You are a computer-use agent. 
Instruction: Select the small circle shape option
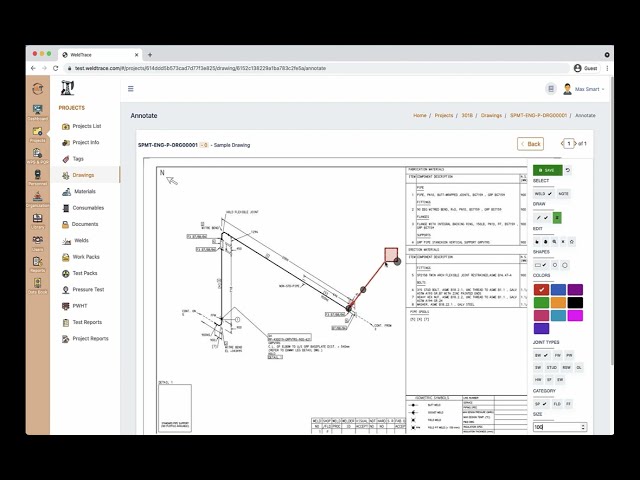[555, 265]
